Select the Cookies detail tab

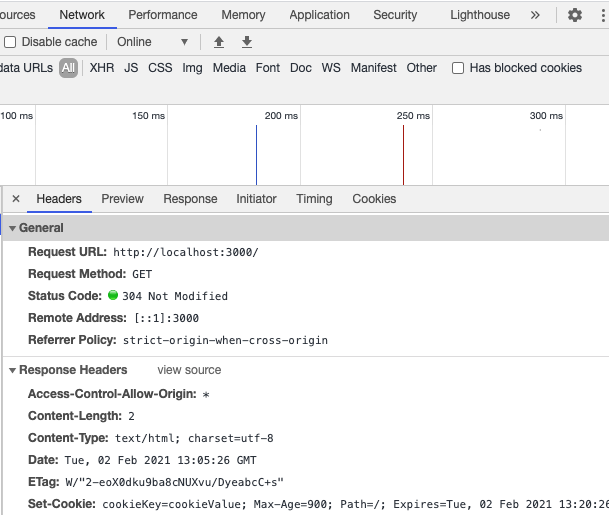[x=374, y=199]
